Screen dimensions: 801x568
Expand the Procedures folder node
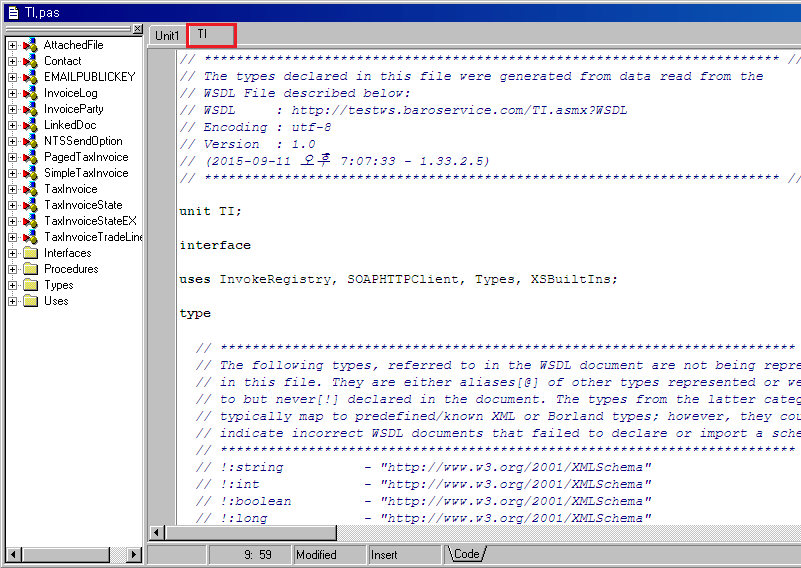pos(12,269)
